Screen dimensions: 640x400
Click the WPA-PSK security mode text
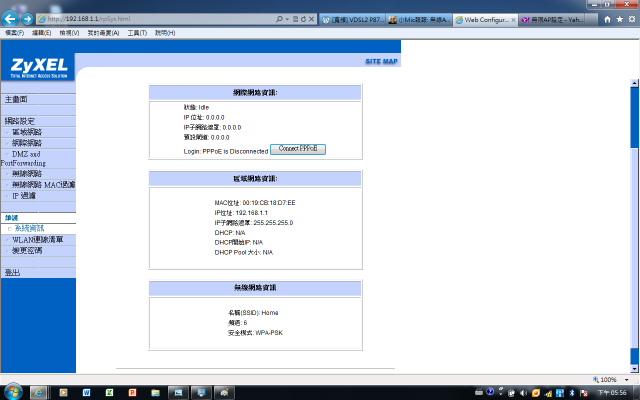pos(269,333)
